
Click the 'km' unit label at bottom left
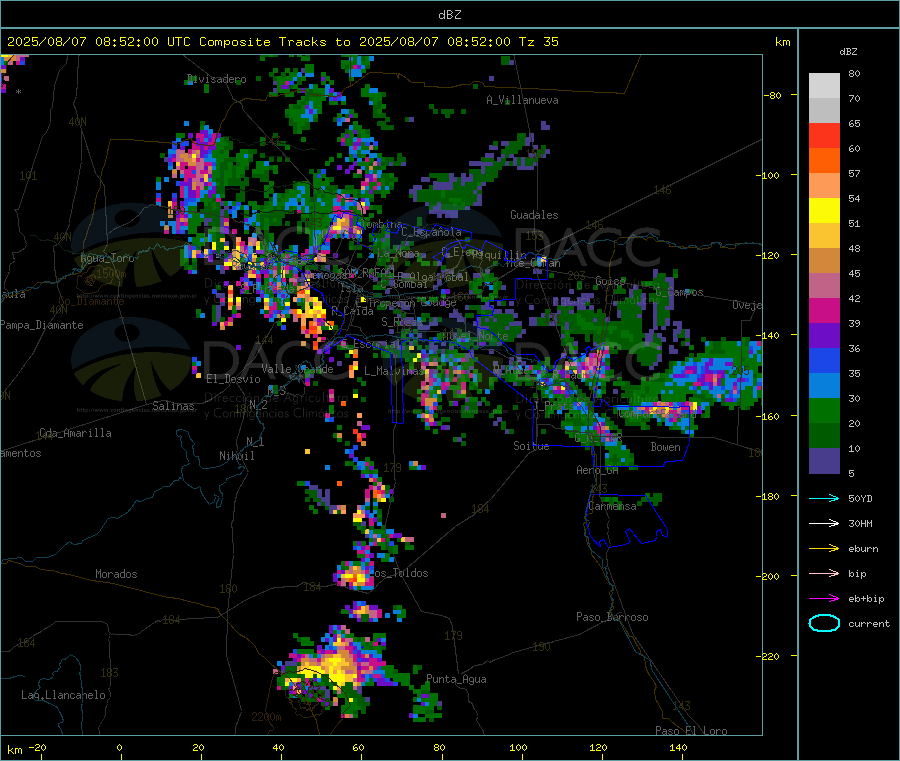(x=14, y=750)
